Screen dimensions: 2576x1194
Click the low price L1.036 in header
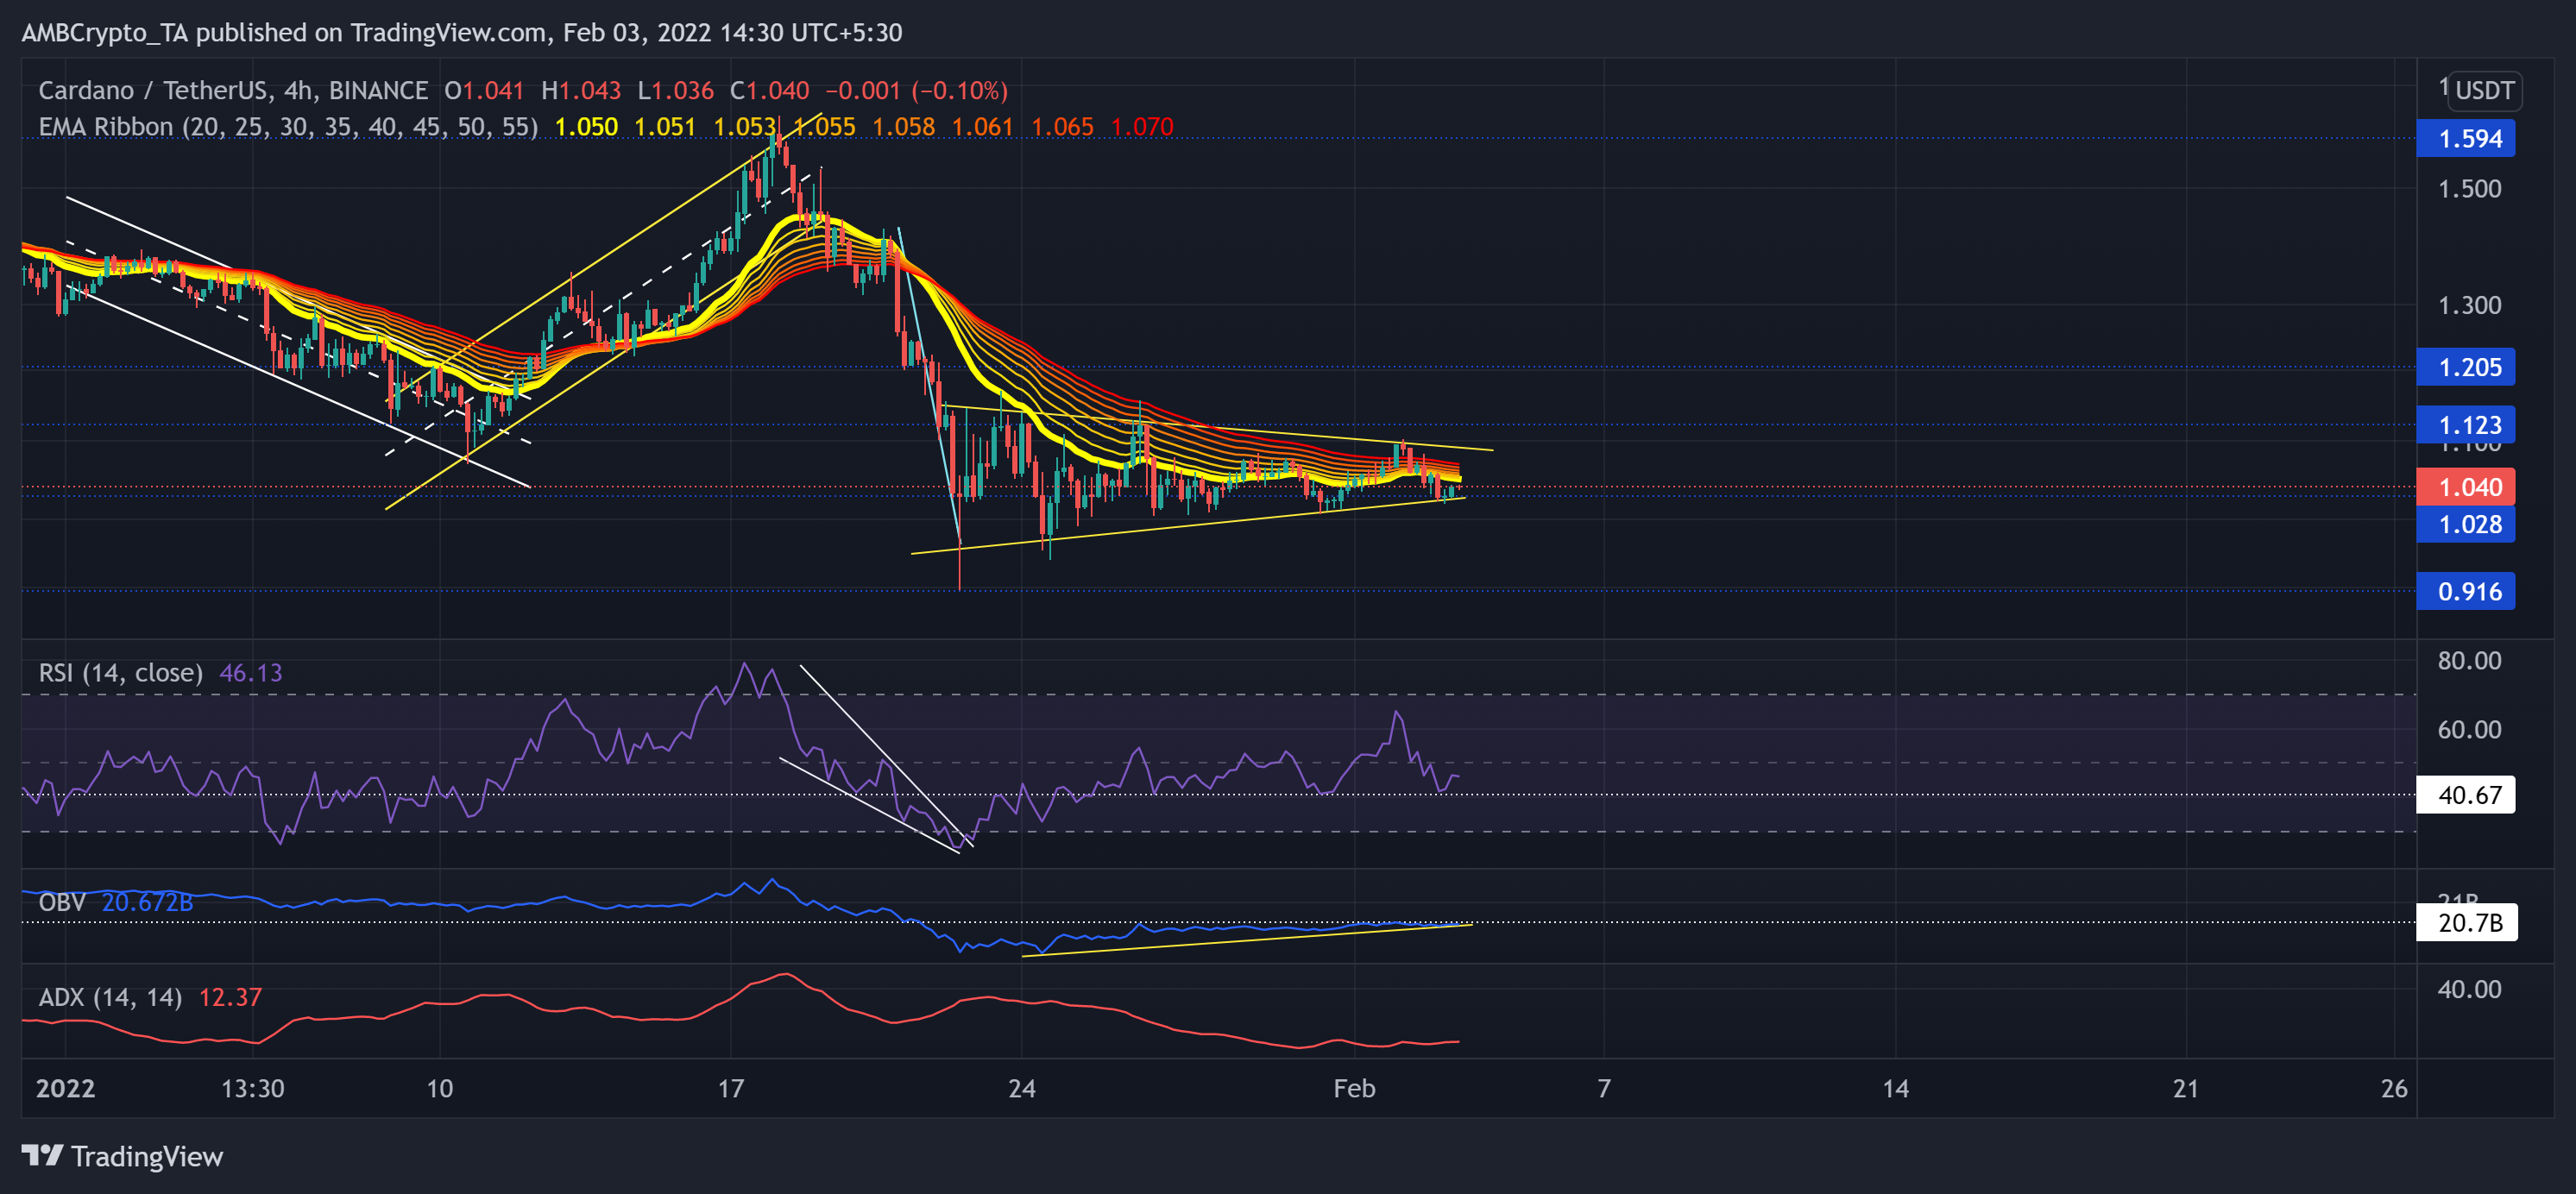click(x=676, y=91)
